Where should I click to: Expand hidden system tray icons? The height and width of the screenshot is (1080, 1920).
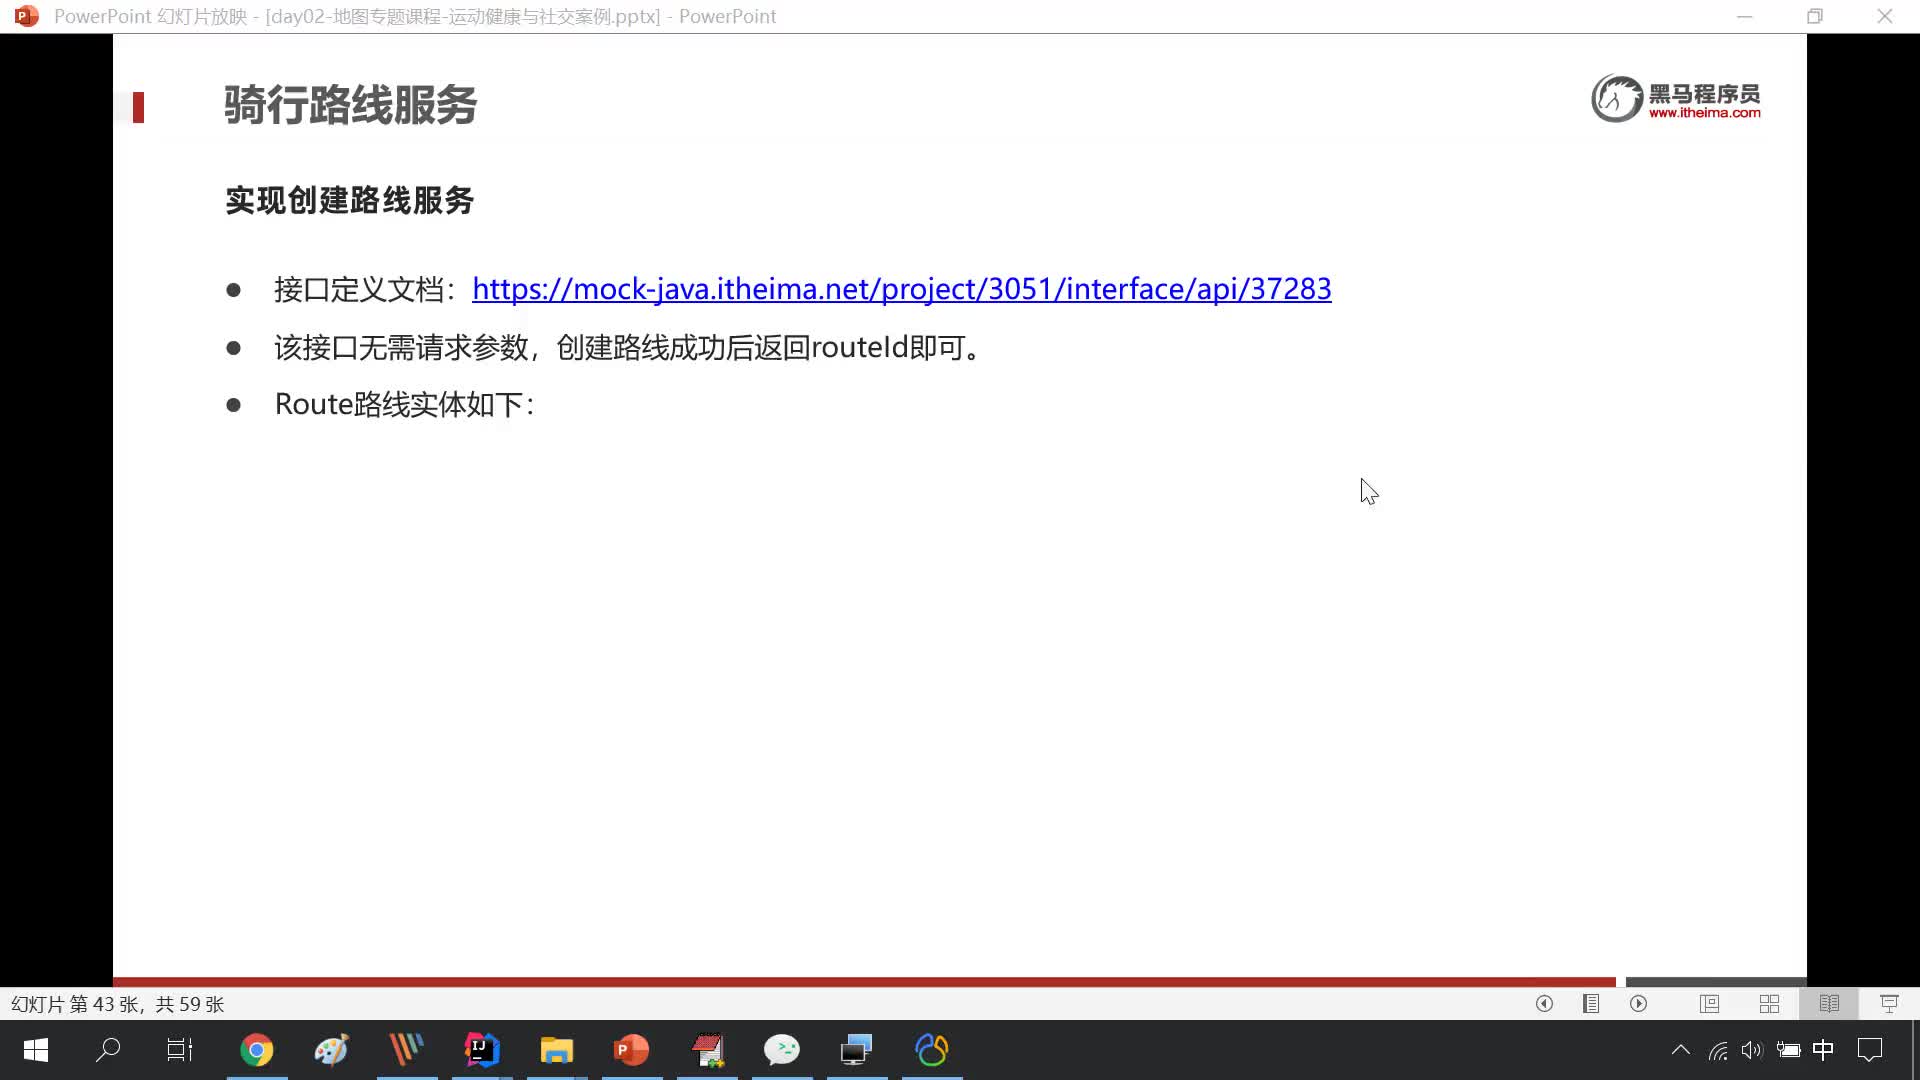coord(1681,1050)
